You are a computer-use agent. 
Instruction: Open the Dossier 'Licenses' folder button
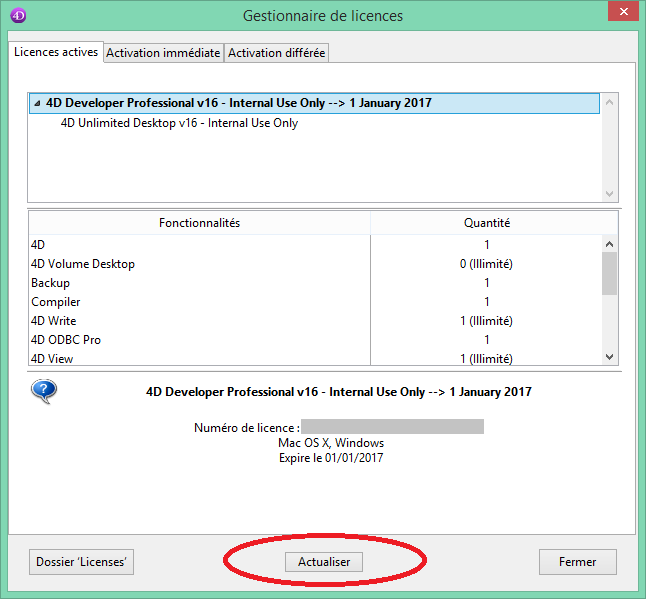click(x=81, y=562)
